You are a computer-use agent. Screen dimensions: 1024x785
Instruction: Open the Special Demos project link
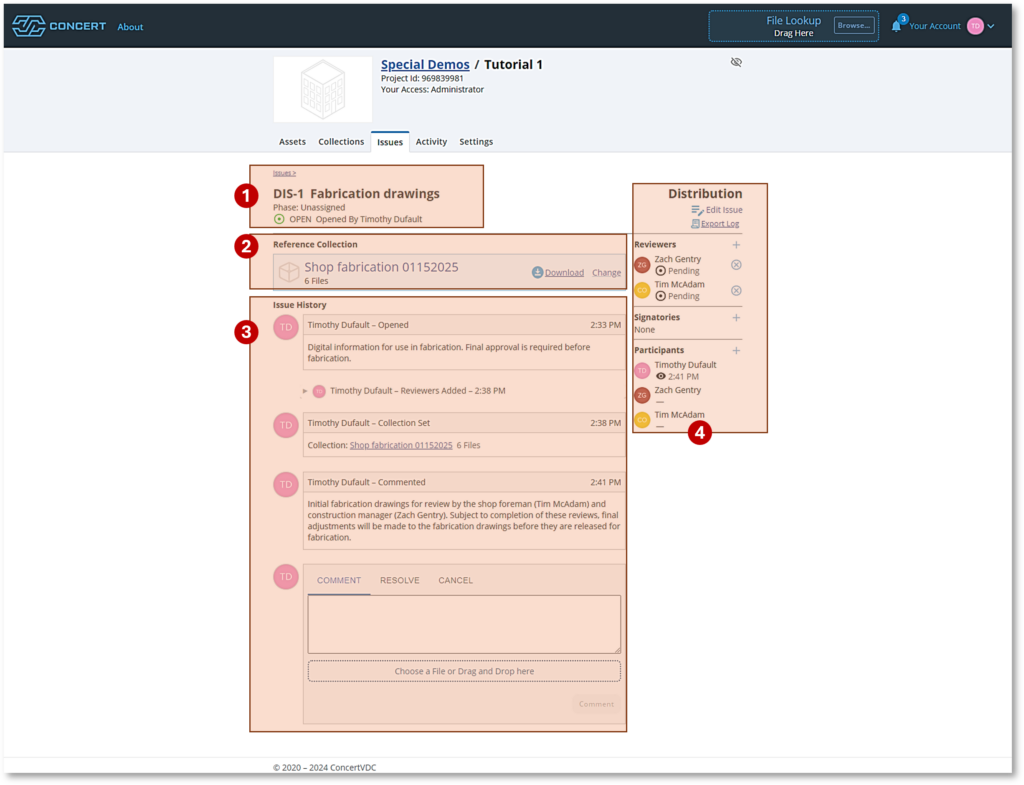425,65
